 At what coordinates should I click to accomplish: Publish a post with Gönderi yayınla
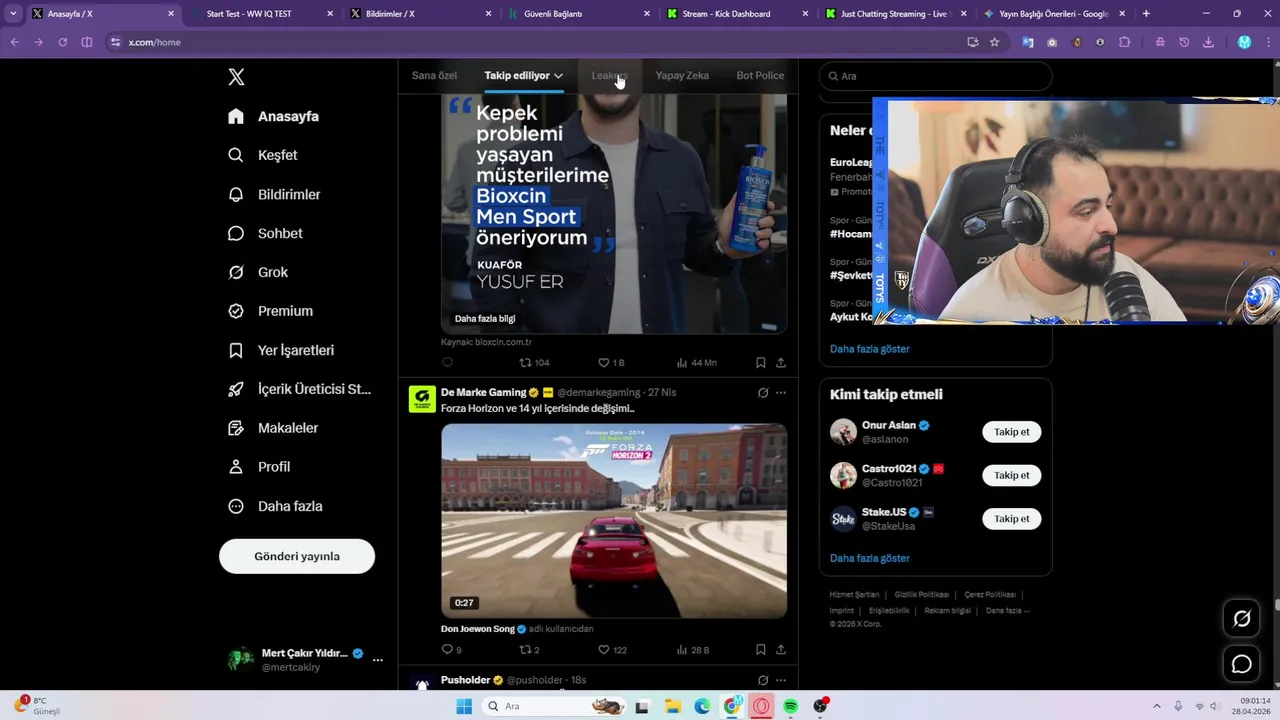tap(297, 556)
